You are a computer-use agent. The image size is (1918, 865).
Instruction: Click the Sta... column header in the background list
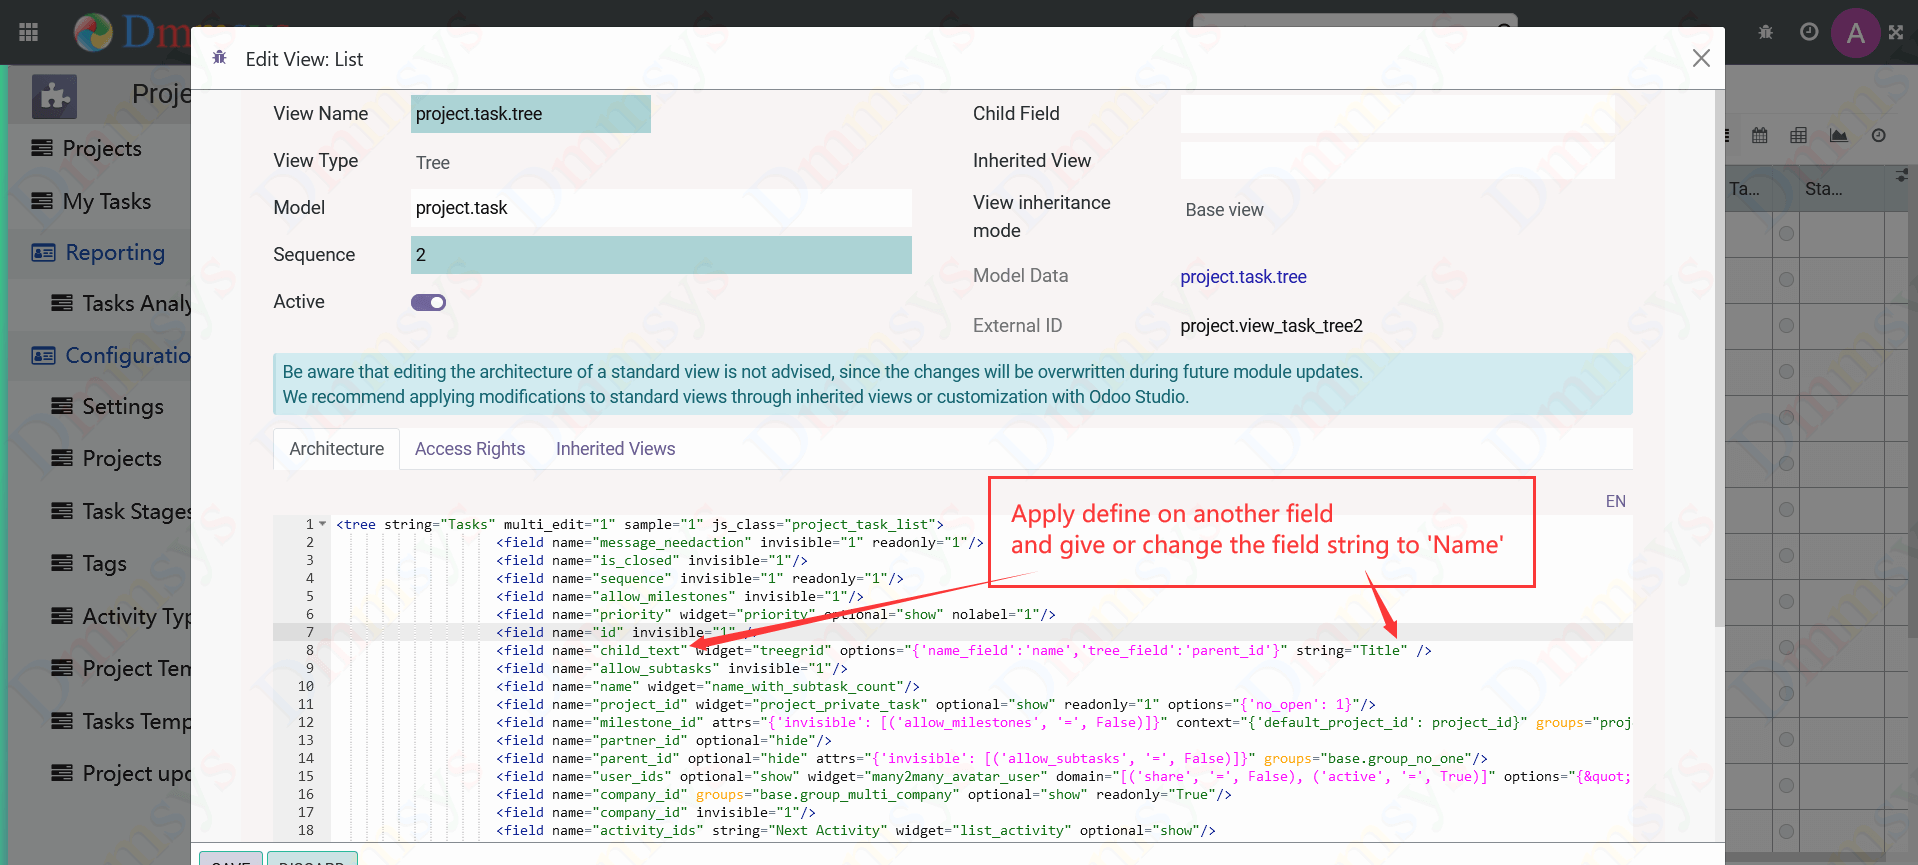point(1824,189)
